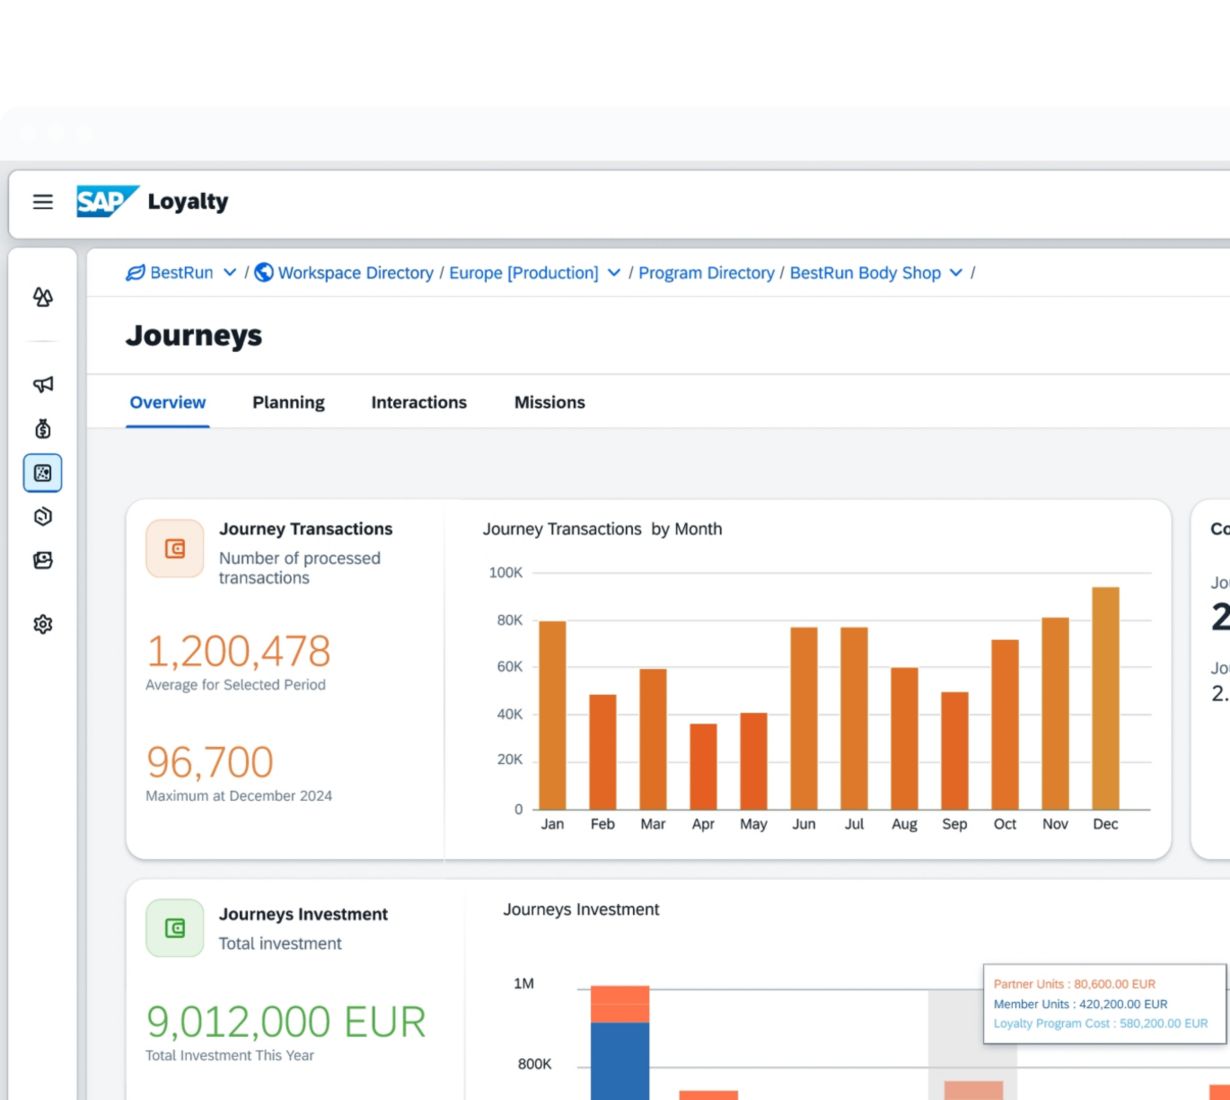Expand the BestRun tenant dropdown

[230, 273]
